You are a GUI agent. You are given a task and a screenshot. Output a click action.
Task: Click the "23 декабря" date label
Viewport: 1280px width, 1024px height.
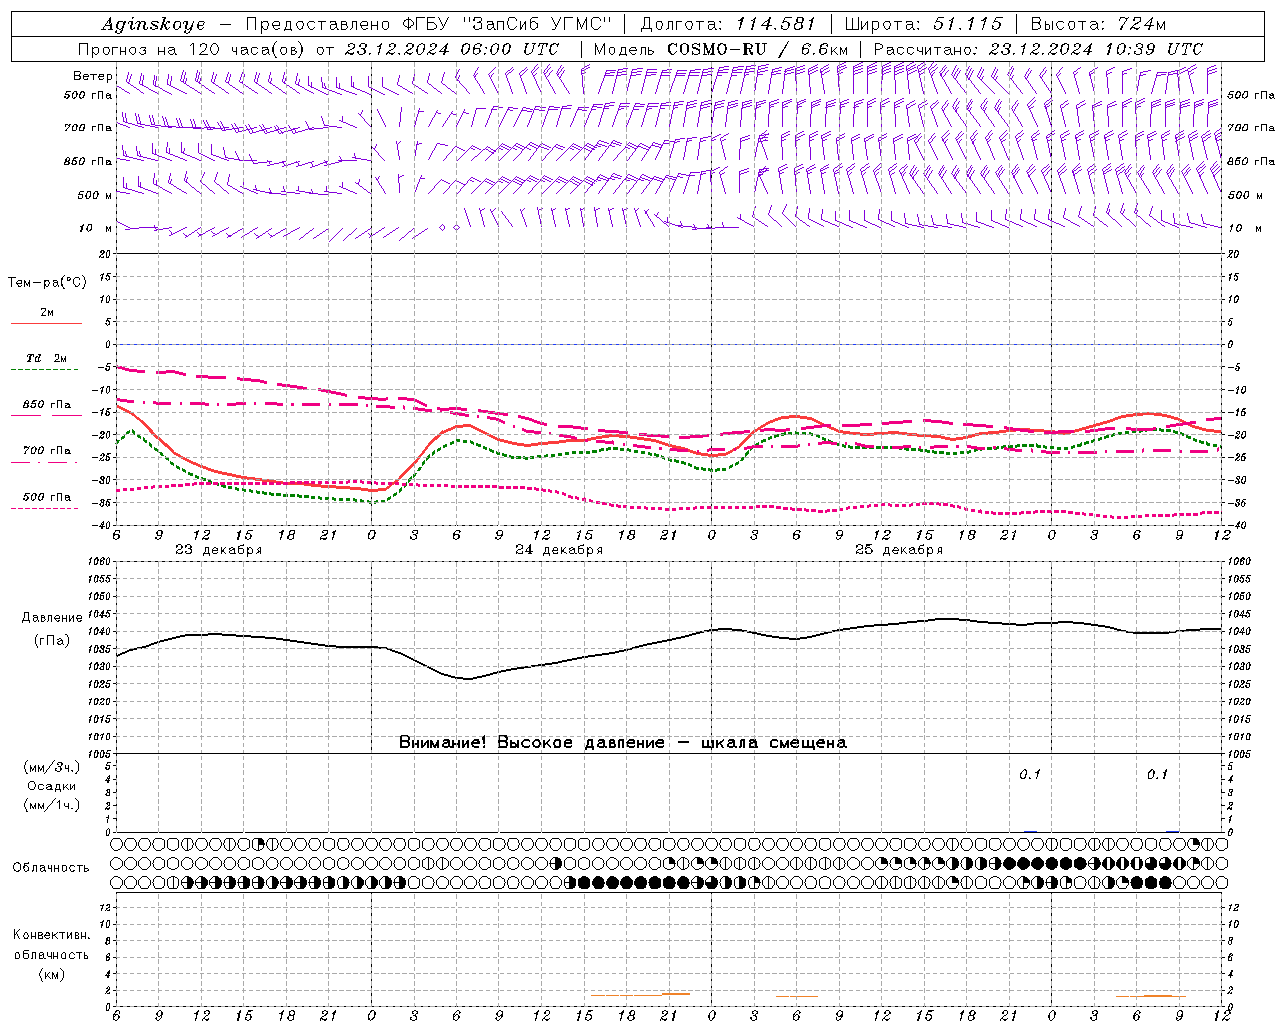tap(219, 550)
